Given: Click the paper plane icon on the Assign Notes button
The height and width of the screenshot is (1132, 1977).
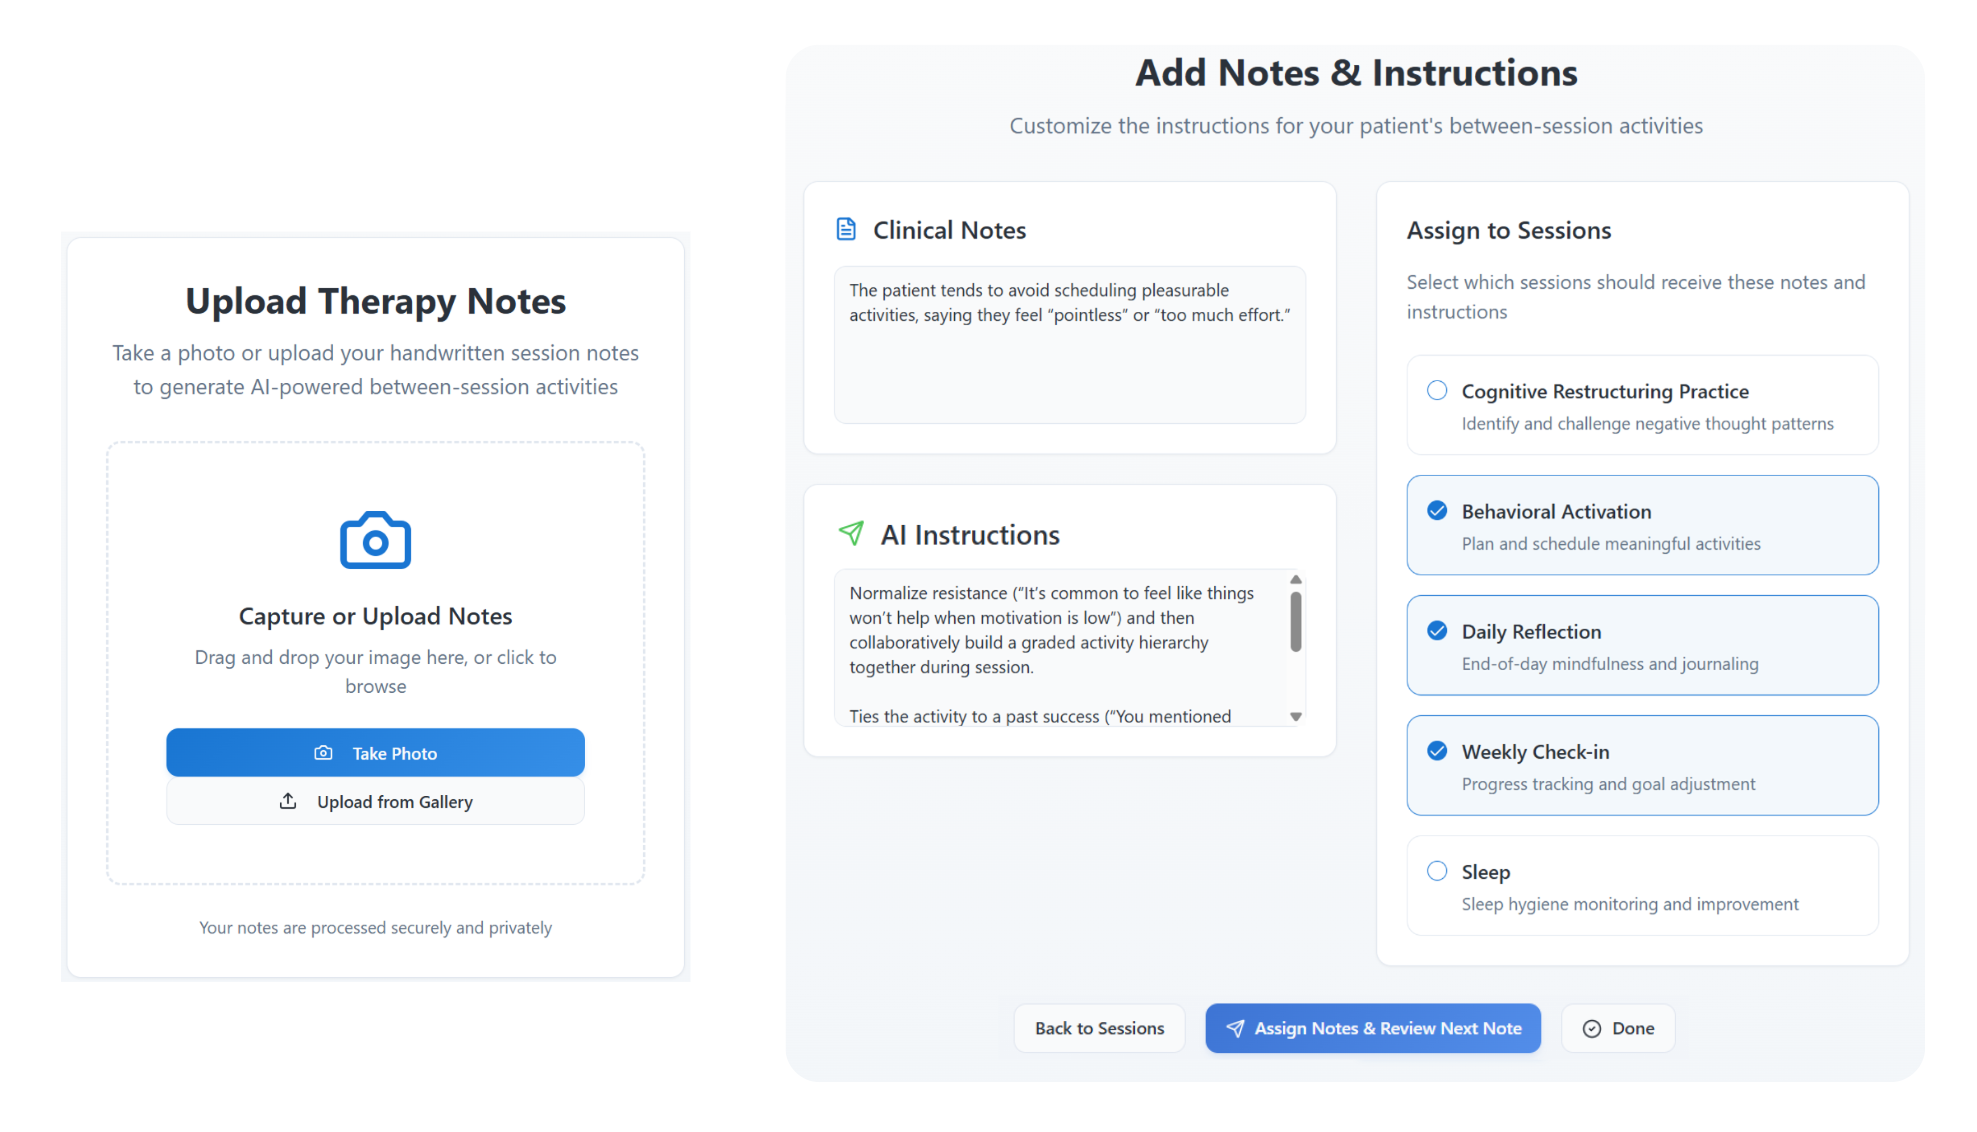Looking at the screenshot, I should click(1235, 1028).
